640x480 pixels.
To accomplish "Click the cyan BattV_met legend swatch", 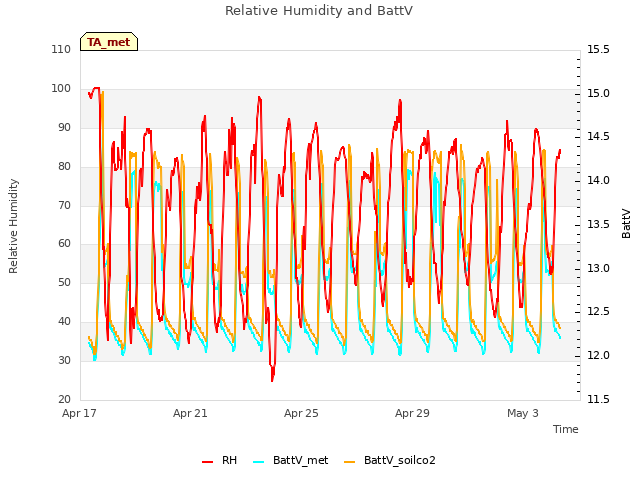I will pos(258,462).
